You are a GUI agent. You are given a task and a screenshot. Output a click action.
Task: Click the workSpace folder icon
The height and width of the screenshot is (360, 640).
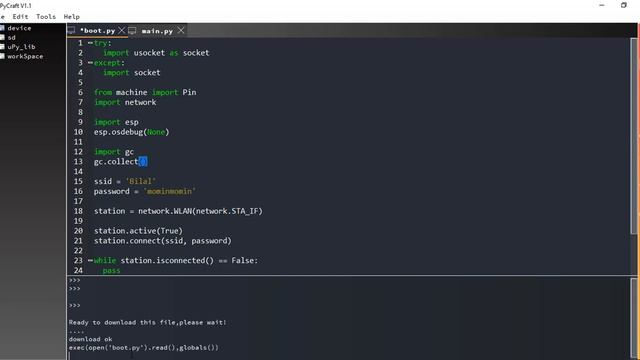[x=2, y=56]
